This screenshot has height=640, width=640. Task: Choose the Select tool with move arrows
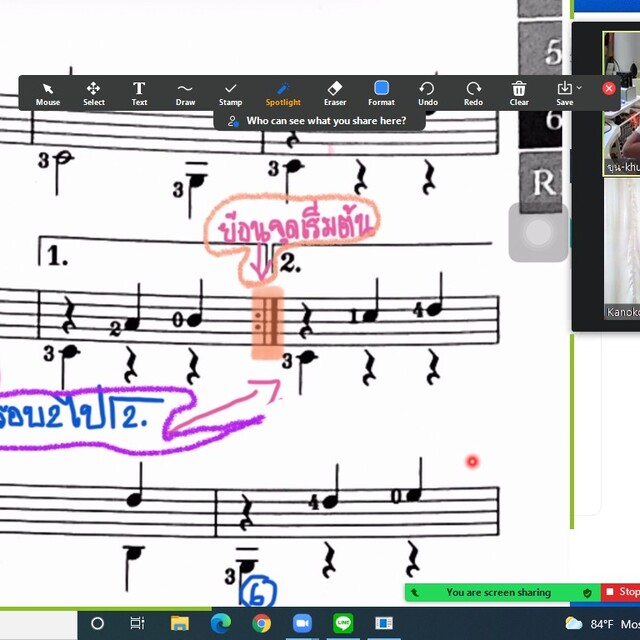point(94,93)
